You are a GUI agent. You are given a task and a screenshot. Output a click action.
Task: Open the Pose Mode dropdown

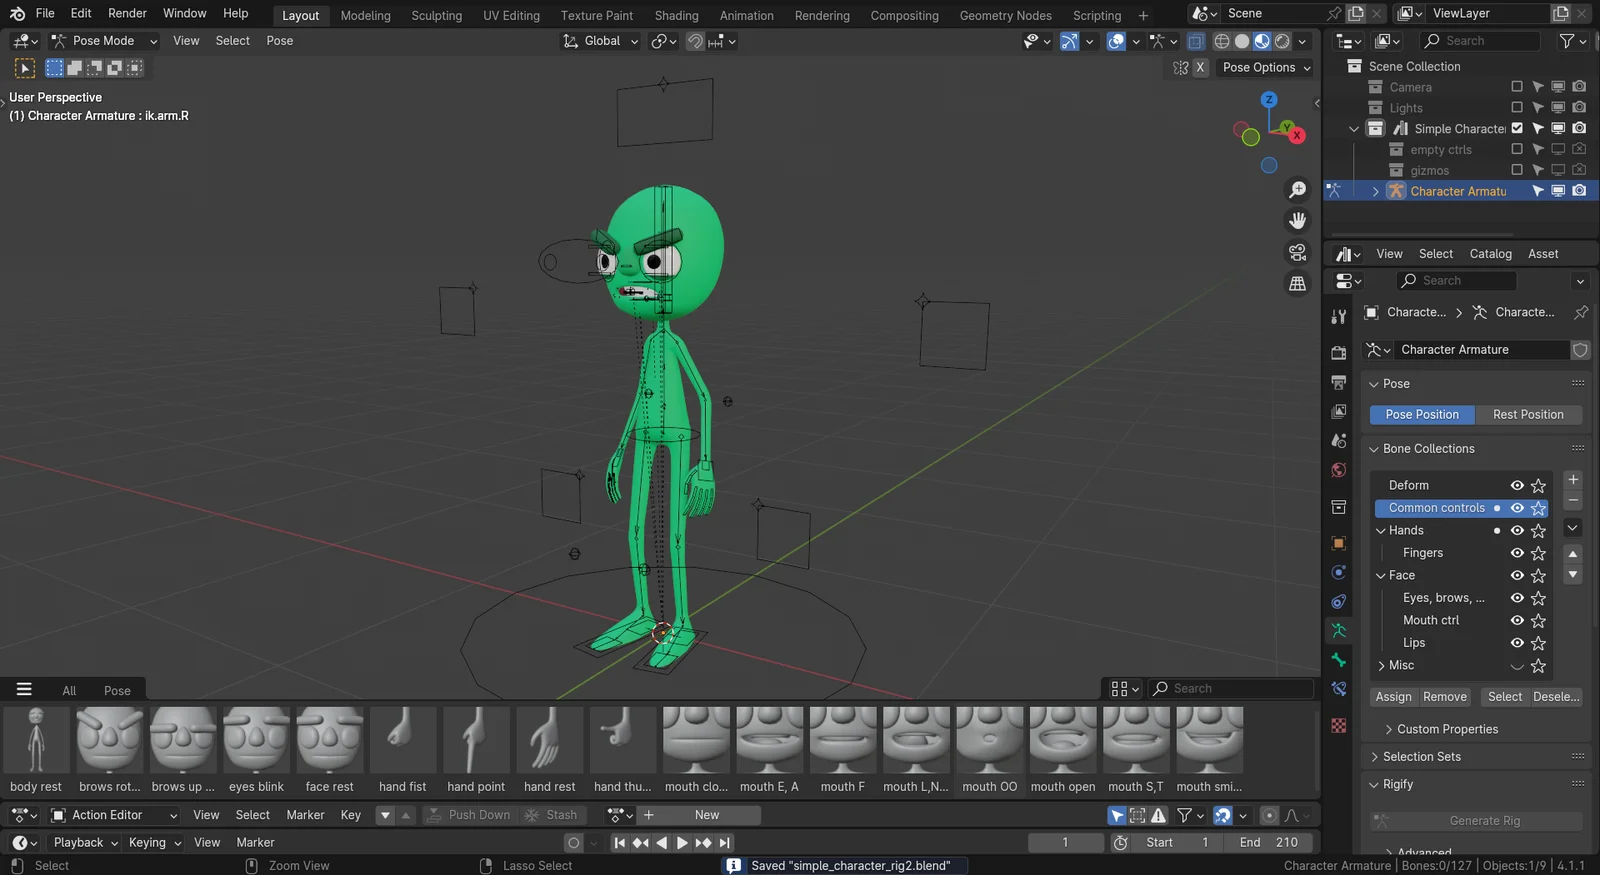tap(105, 41)
